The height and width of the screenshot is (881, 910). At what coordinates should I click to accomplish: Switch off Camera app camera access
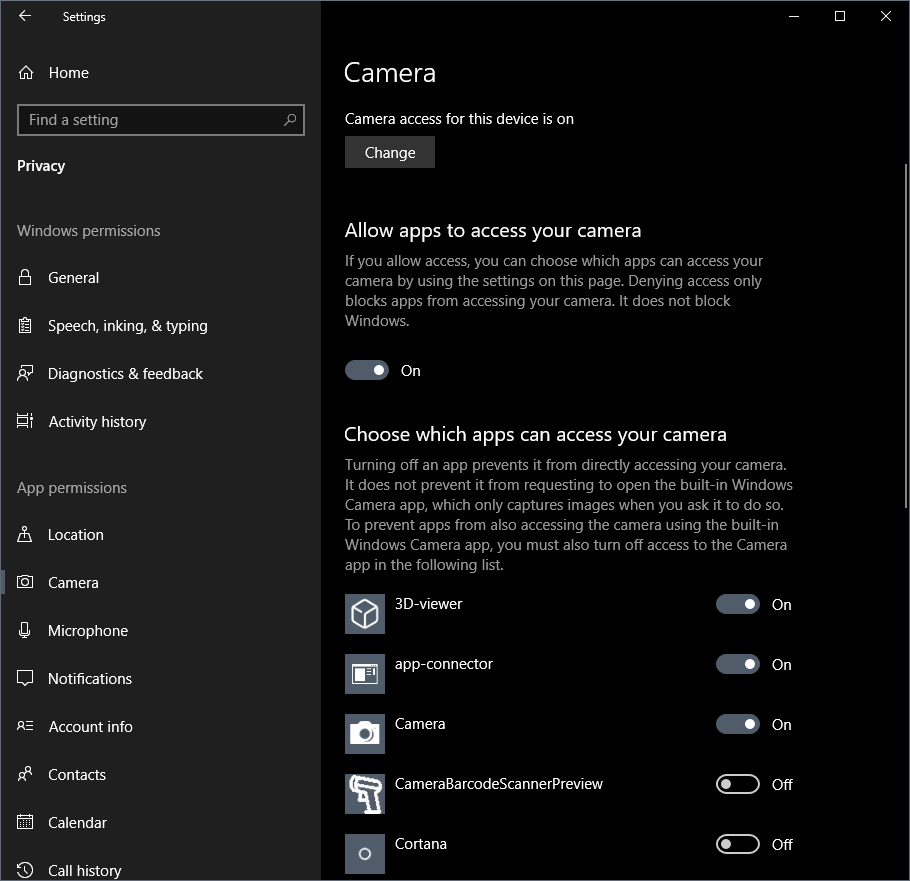coord(738,724)
